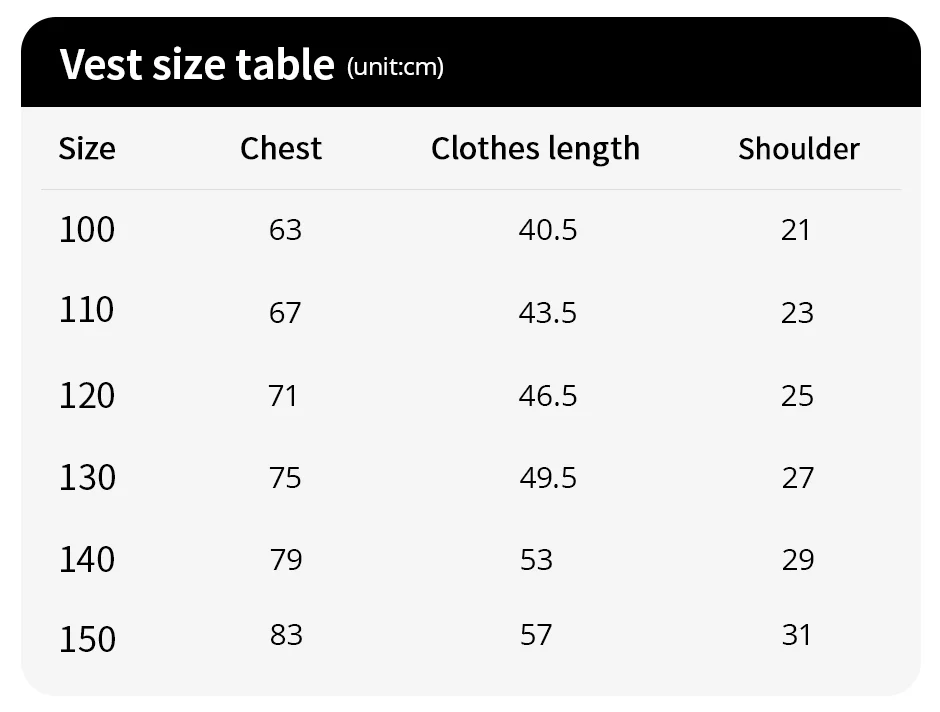
Task: Click shoulder value 21
Action: click(796, 230)
